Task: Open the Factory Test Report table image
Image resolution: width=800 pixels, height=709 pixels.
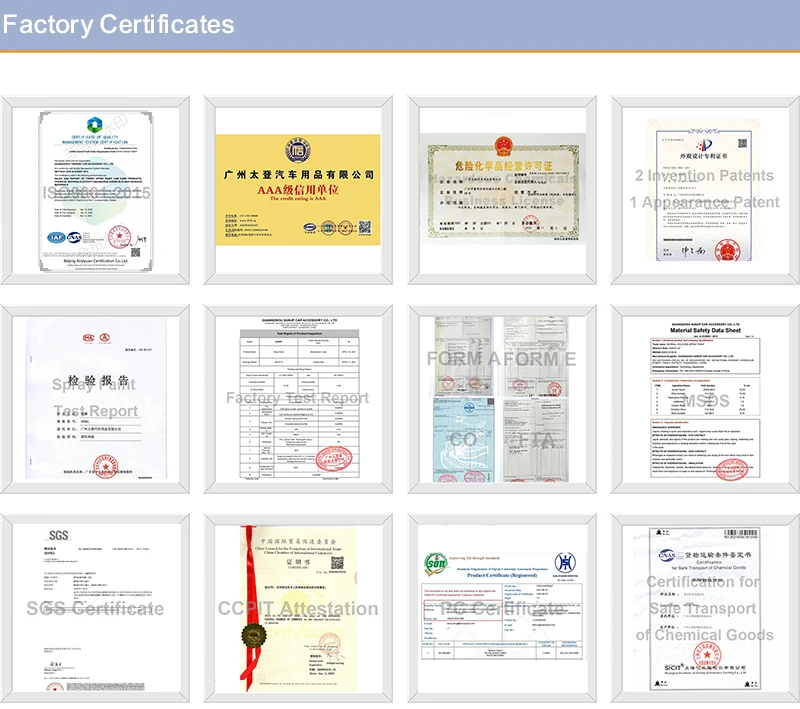Action: click(298, 400)
